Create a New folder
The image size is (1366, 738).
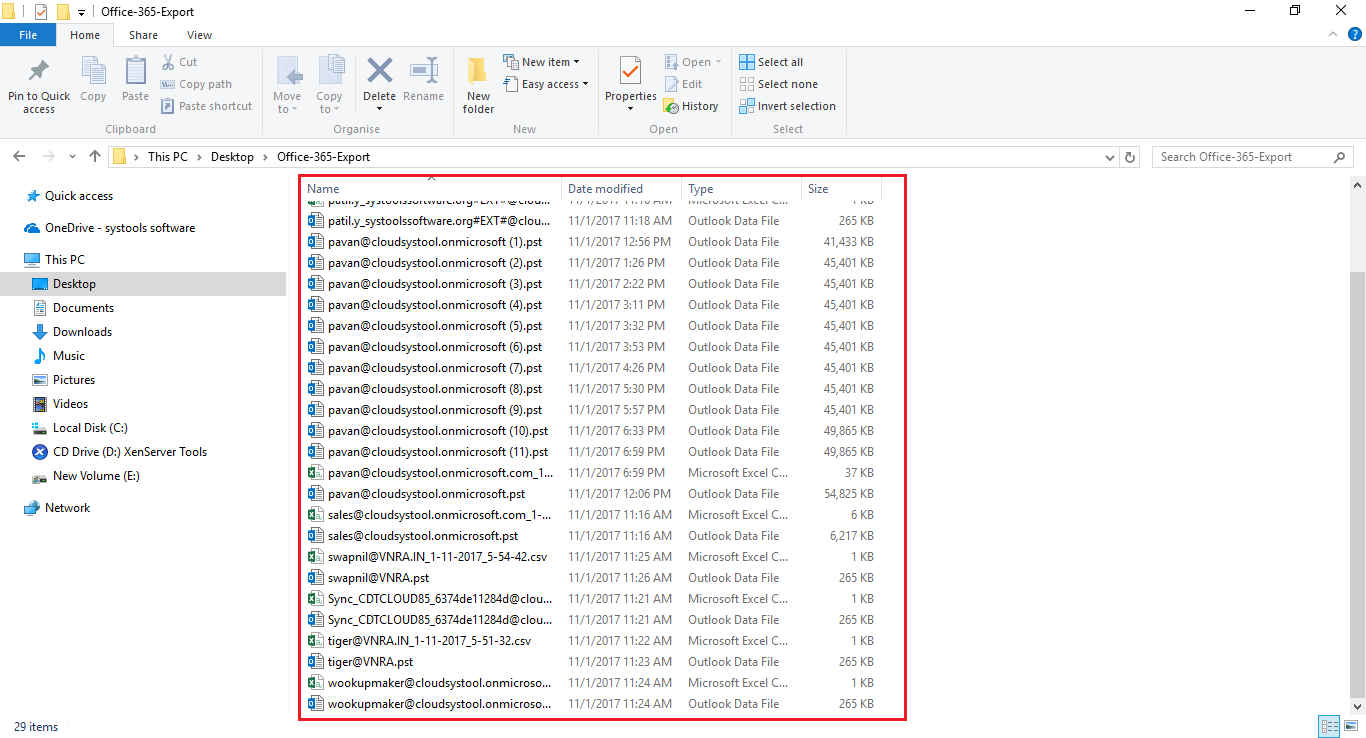pos(478,84)
